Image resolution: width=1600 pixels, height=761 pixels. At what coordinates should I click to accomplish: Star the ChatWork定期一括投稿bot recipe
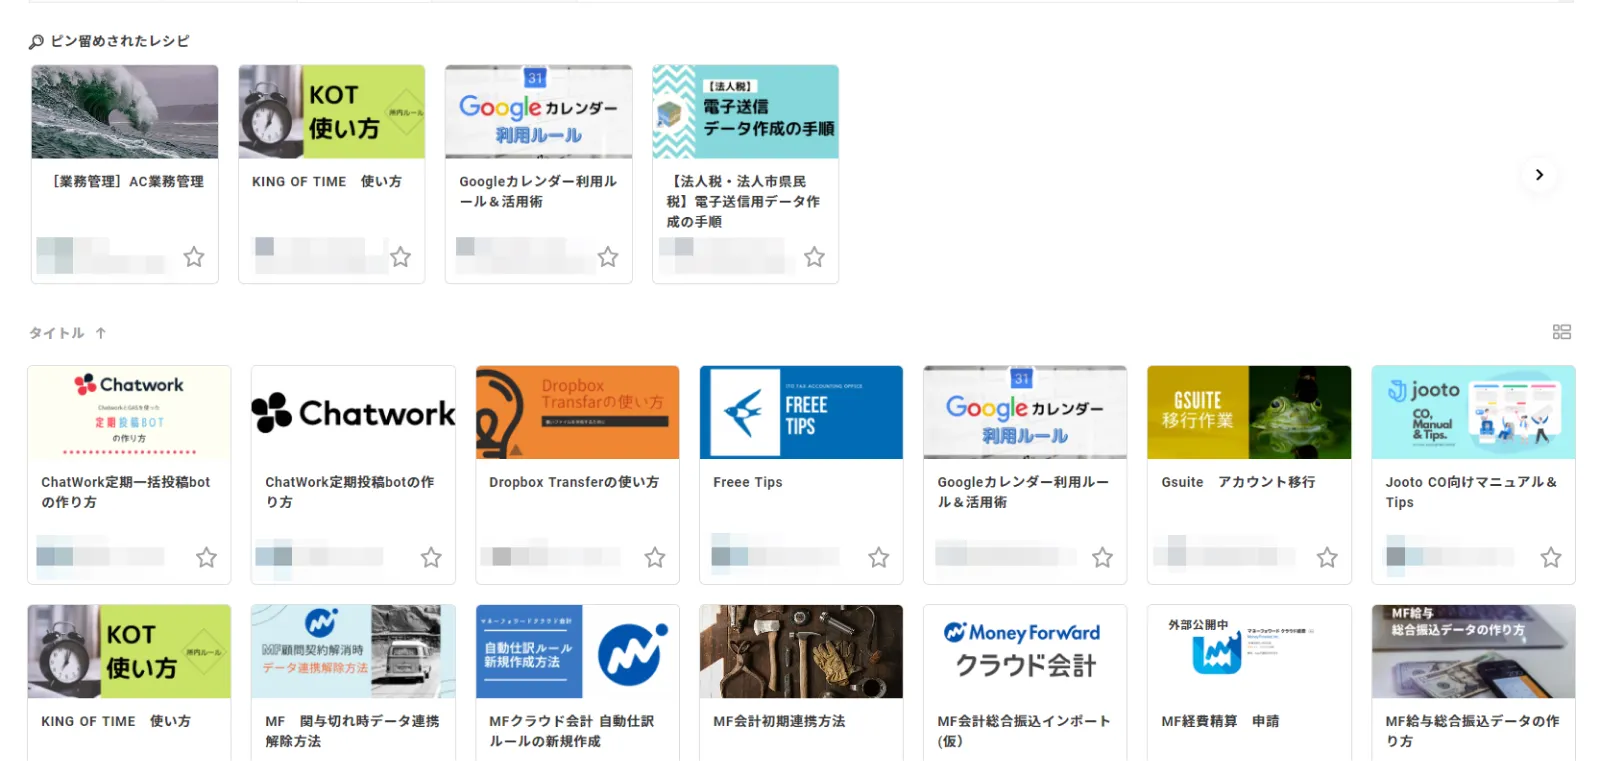[206, 557]
